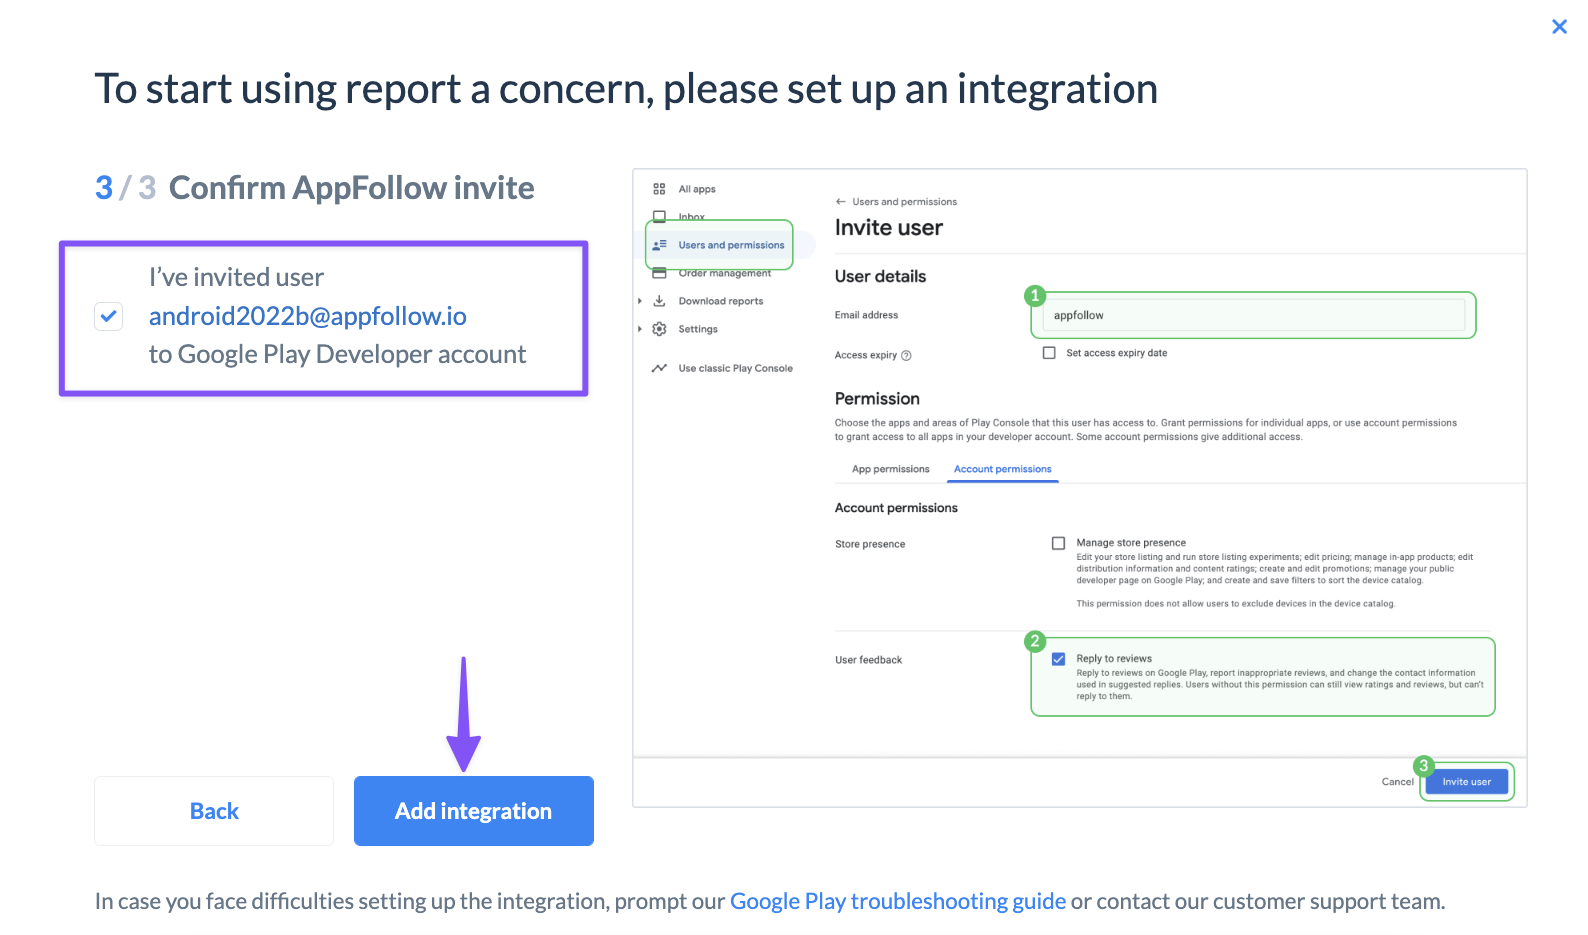Click the "Invite user" page heading in the illustration

point(889,228)
